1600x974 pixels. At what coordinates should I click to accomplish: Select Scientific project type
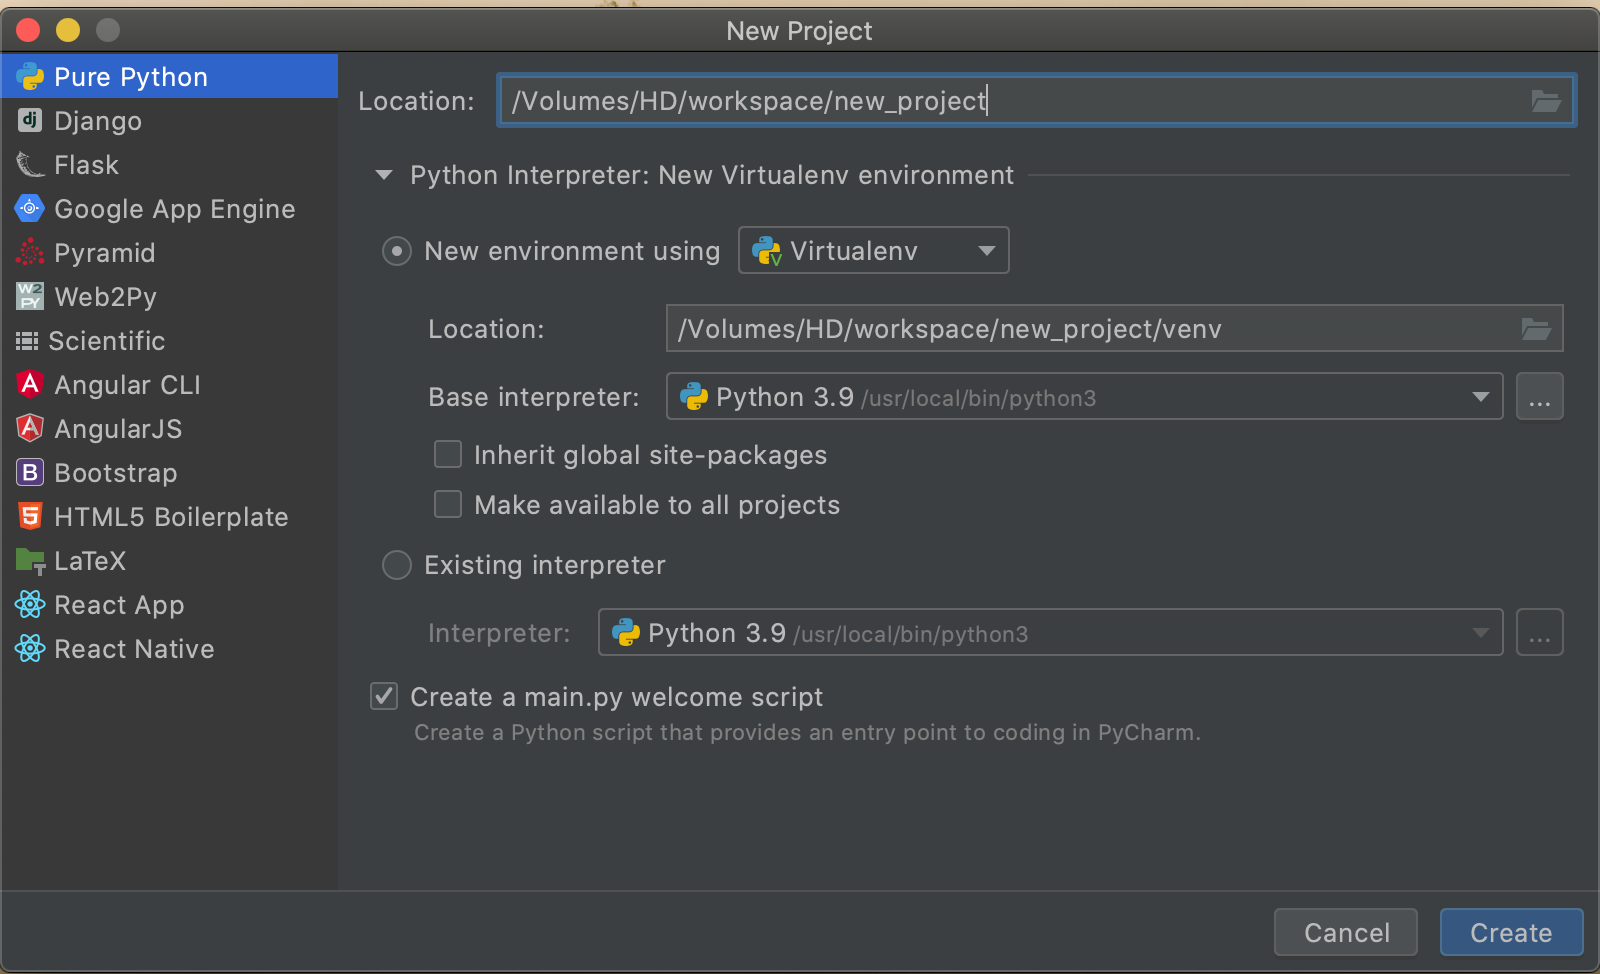pos(106,341)
